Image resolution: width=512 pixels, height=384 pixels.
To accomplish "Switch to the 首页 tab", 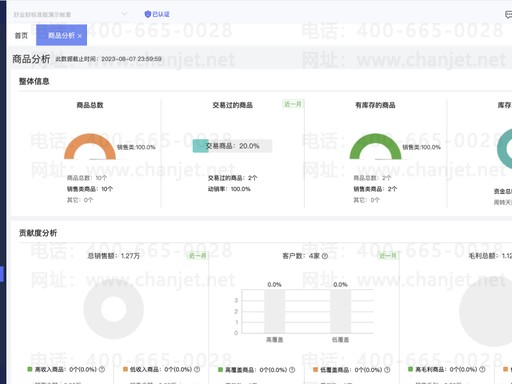I will pos(21,35).
